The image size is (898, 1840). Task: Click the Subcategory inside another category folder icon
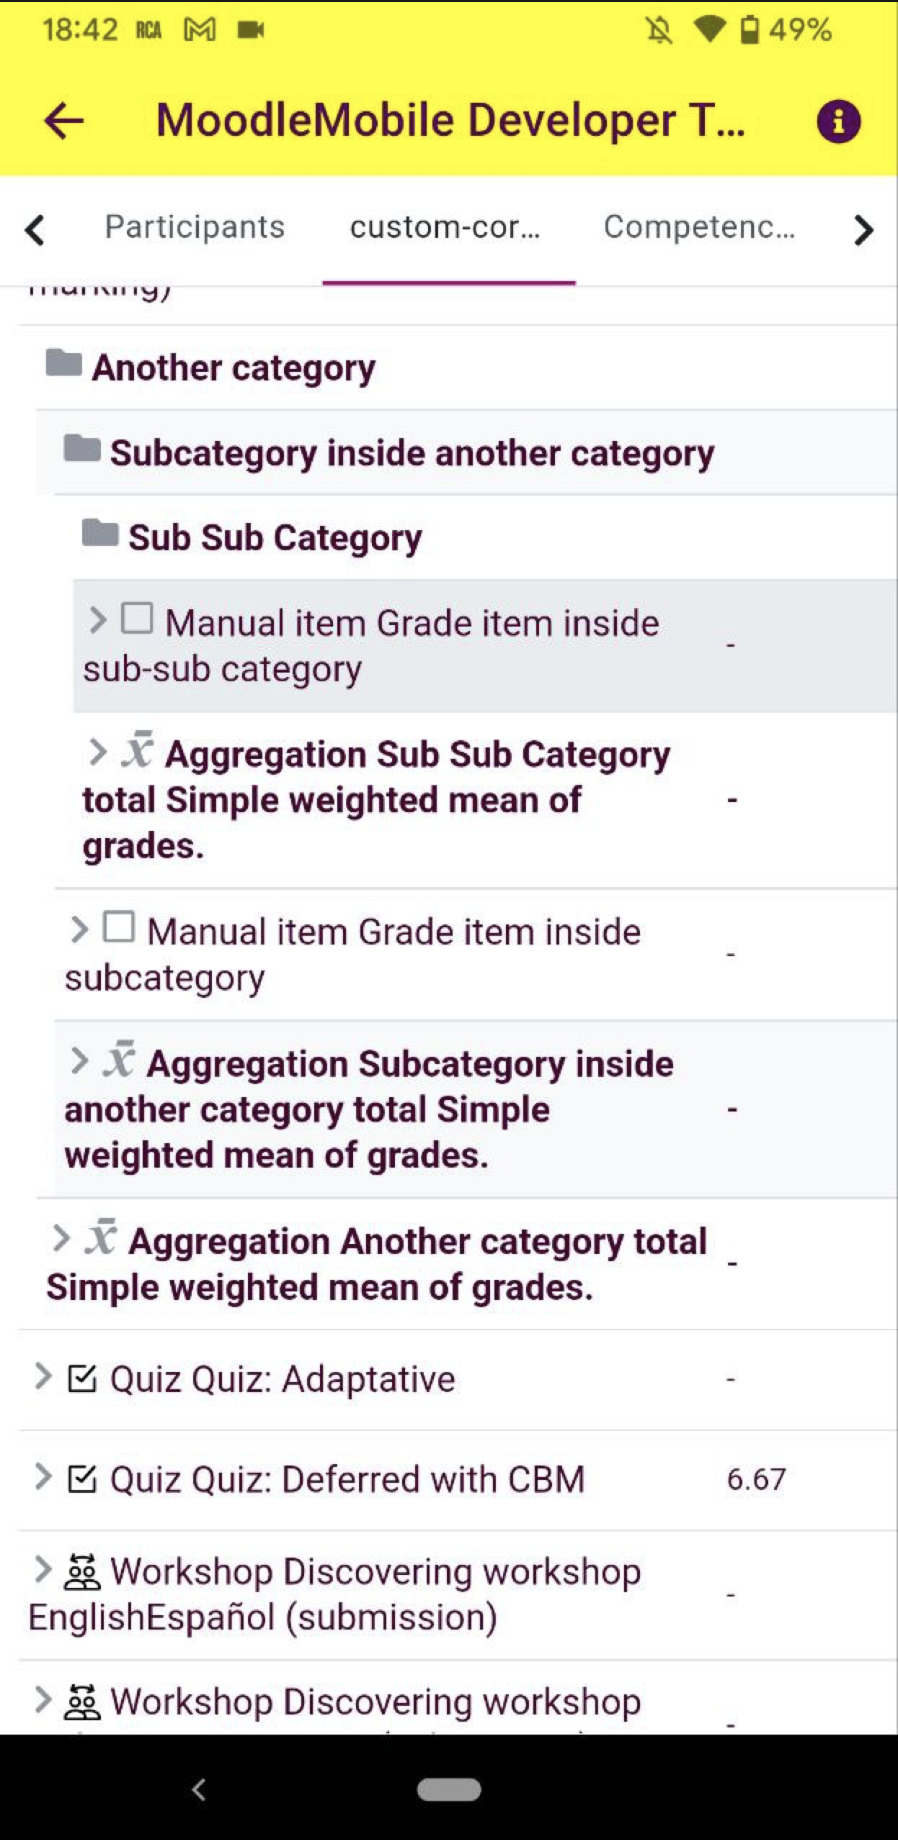tap(82, 448)
